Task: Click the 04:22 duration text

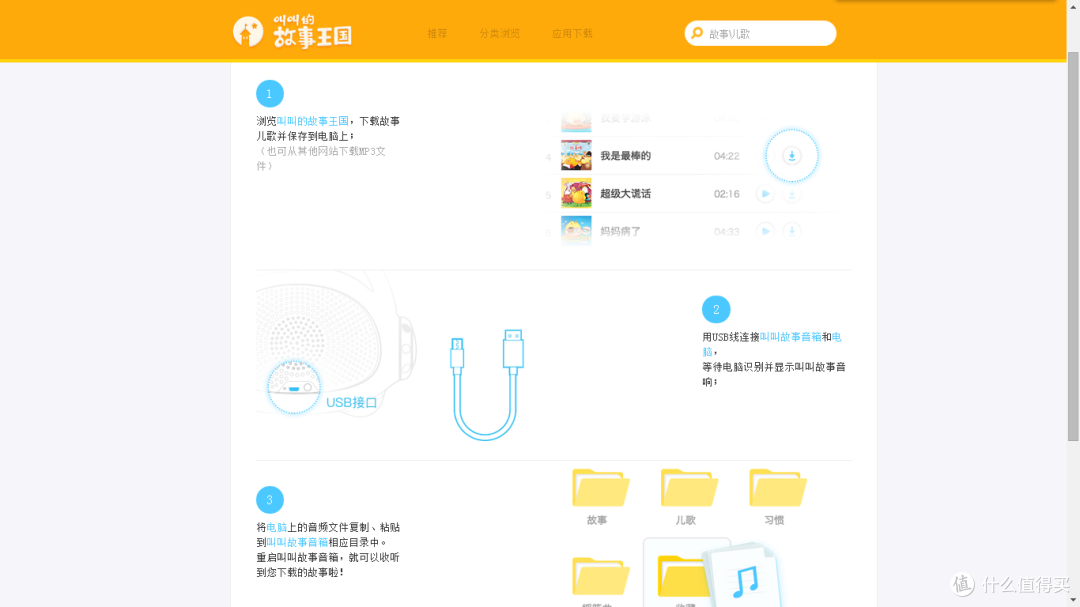Action: tap(727, 156)
